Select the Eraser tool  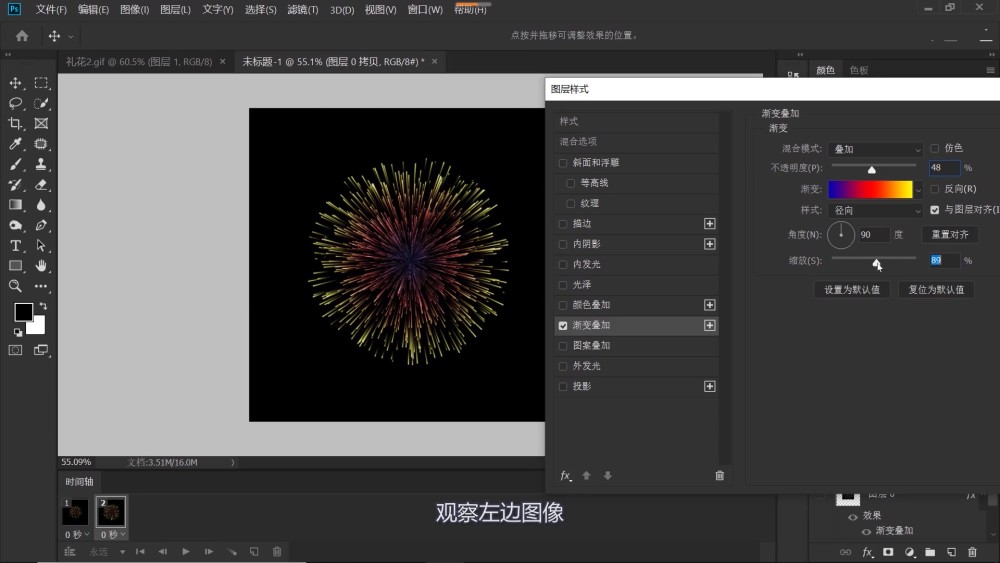[x=41, y=185]
